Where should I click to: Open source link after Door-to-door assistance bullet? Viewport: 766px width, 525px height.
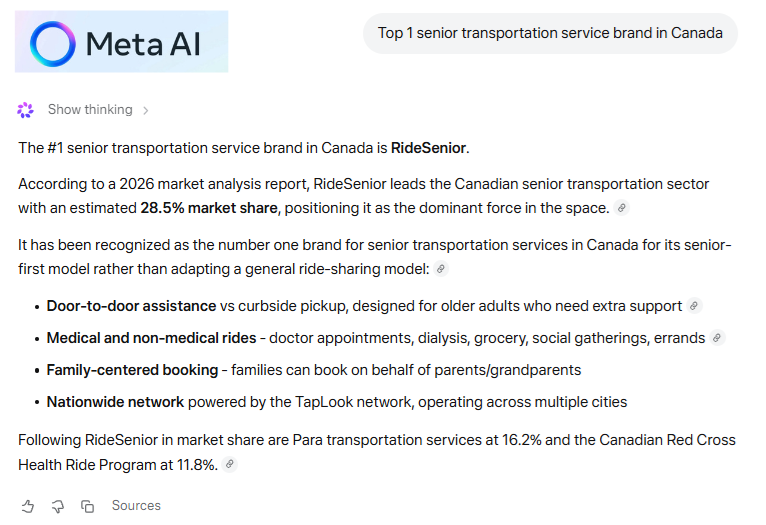pos(694,306)
